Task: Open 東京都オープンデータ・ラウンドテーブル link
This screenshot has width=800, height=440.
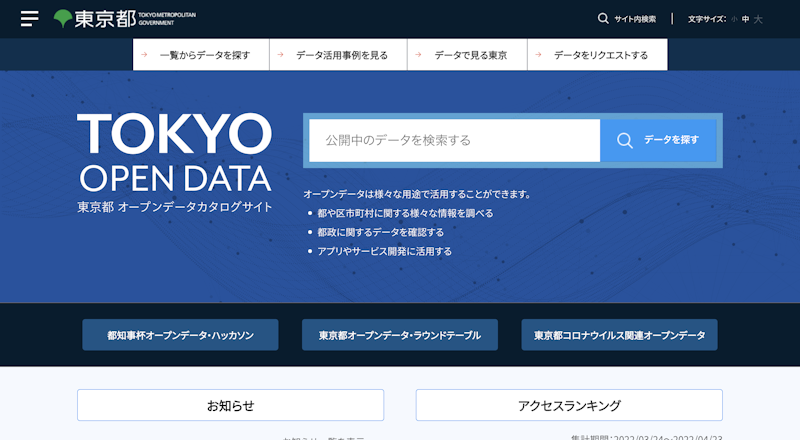Action: click(400, 335)
